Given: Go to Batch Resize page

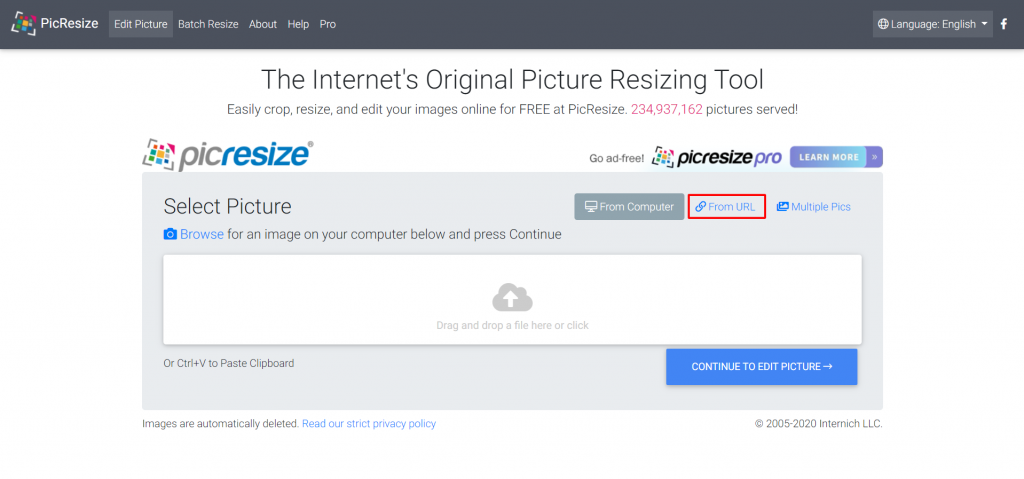Looking at the screenshot, I should tap(208, 24).
